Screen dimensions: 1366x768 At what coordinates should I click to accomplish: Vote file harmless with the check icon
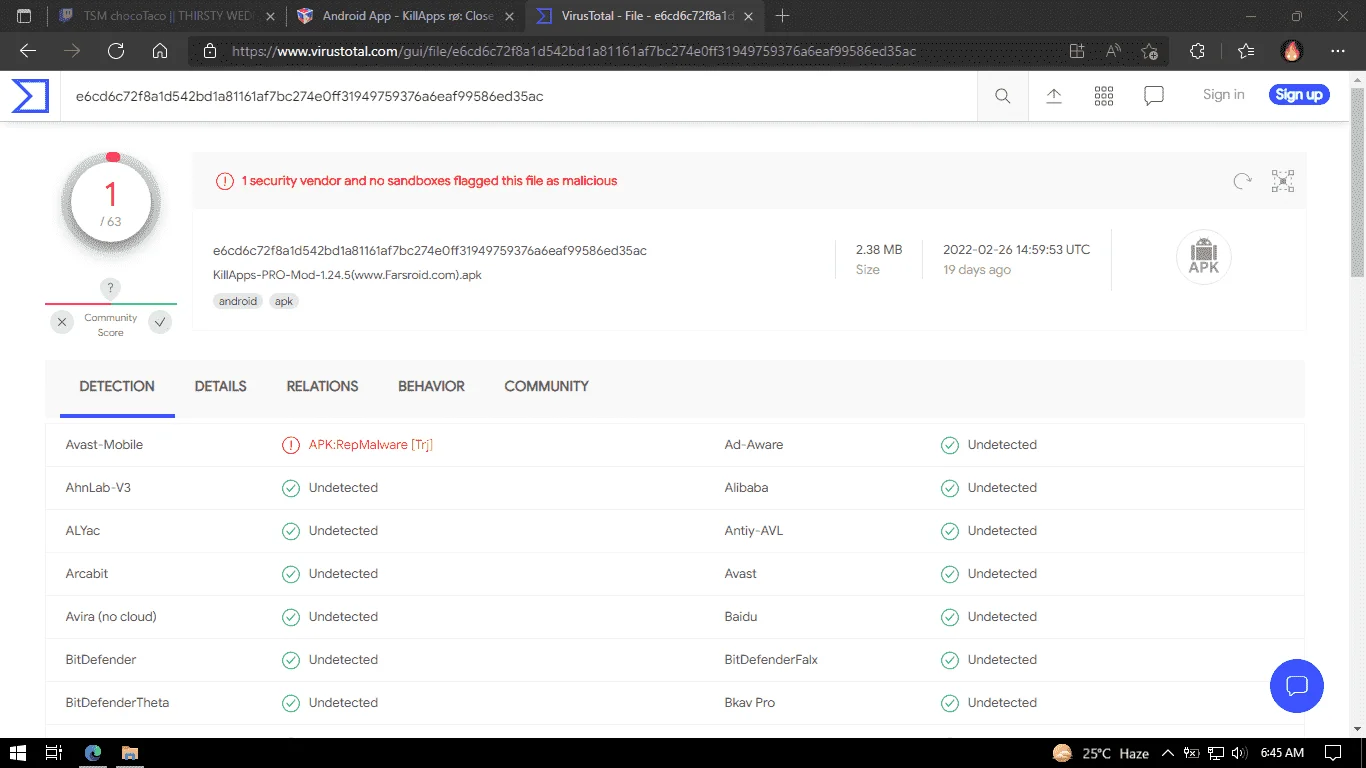(x=160, y=322)
